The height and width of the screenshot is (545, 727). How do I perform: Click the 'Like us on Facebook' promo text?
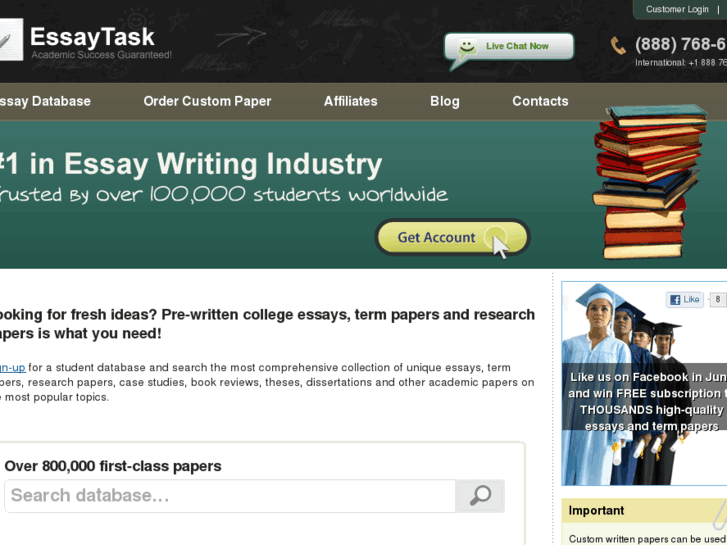(648, 401)
